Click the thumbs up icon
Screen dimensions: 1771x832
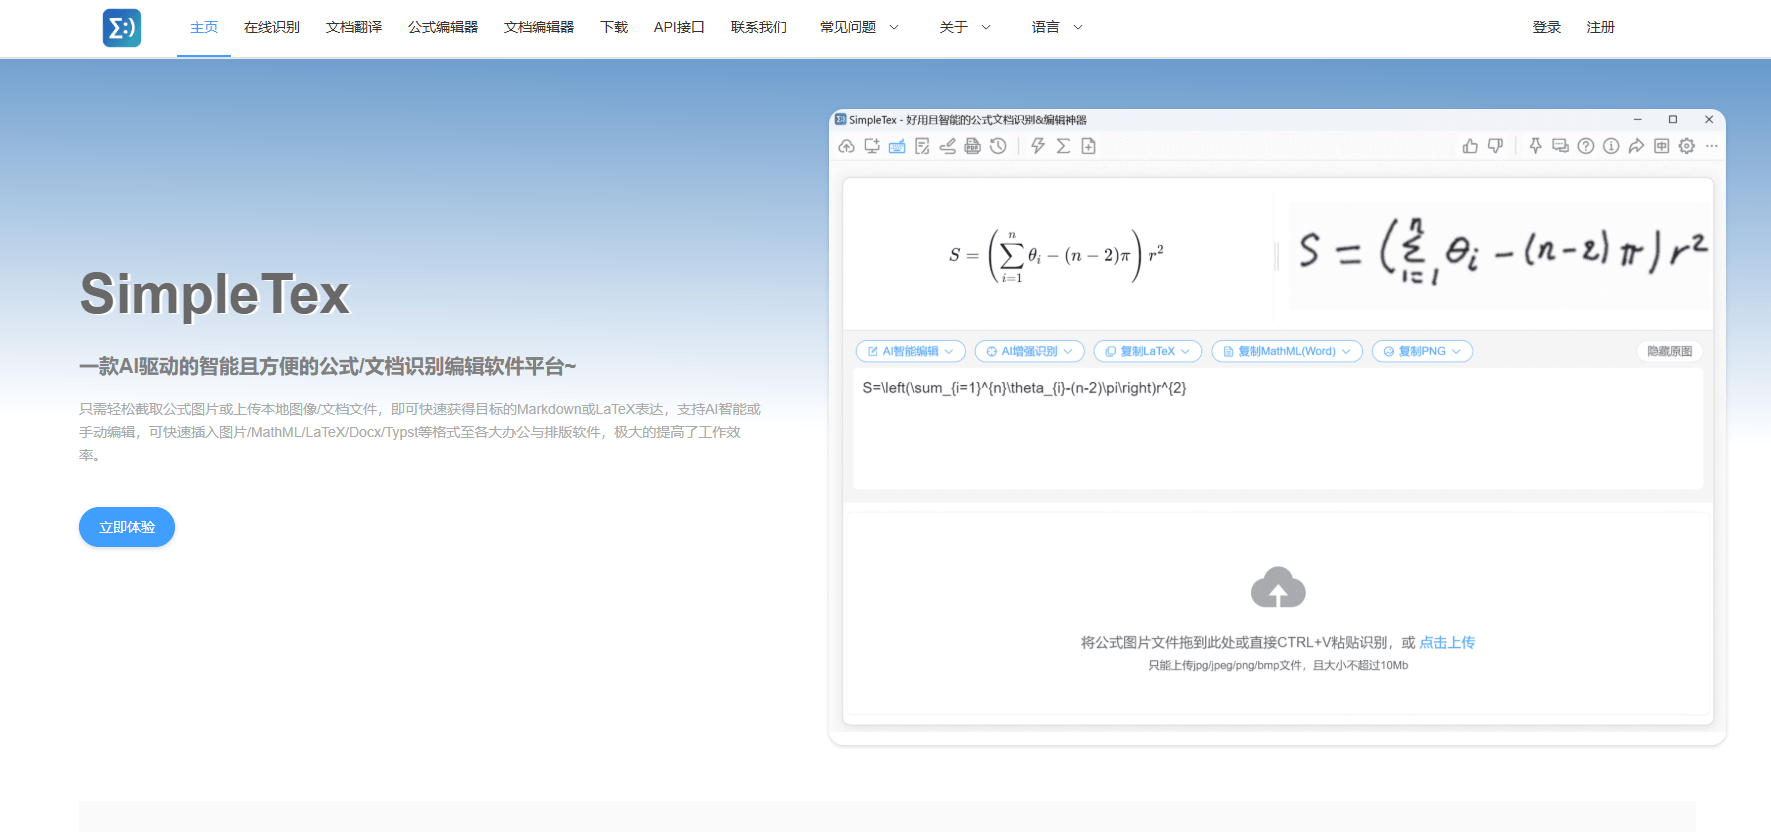point(1470,146)
